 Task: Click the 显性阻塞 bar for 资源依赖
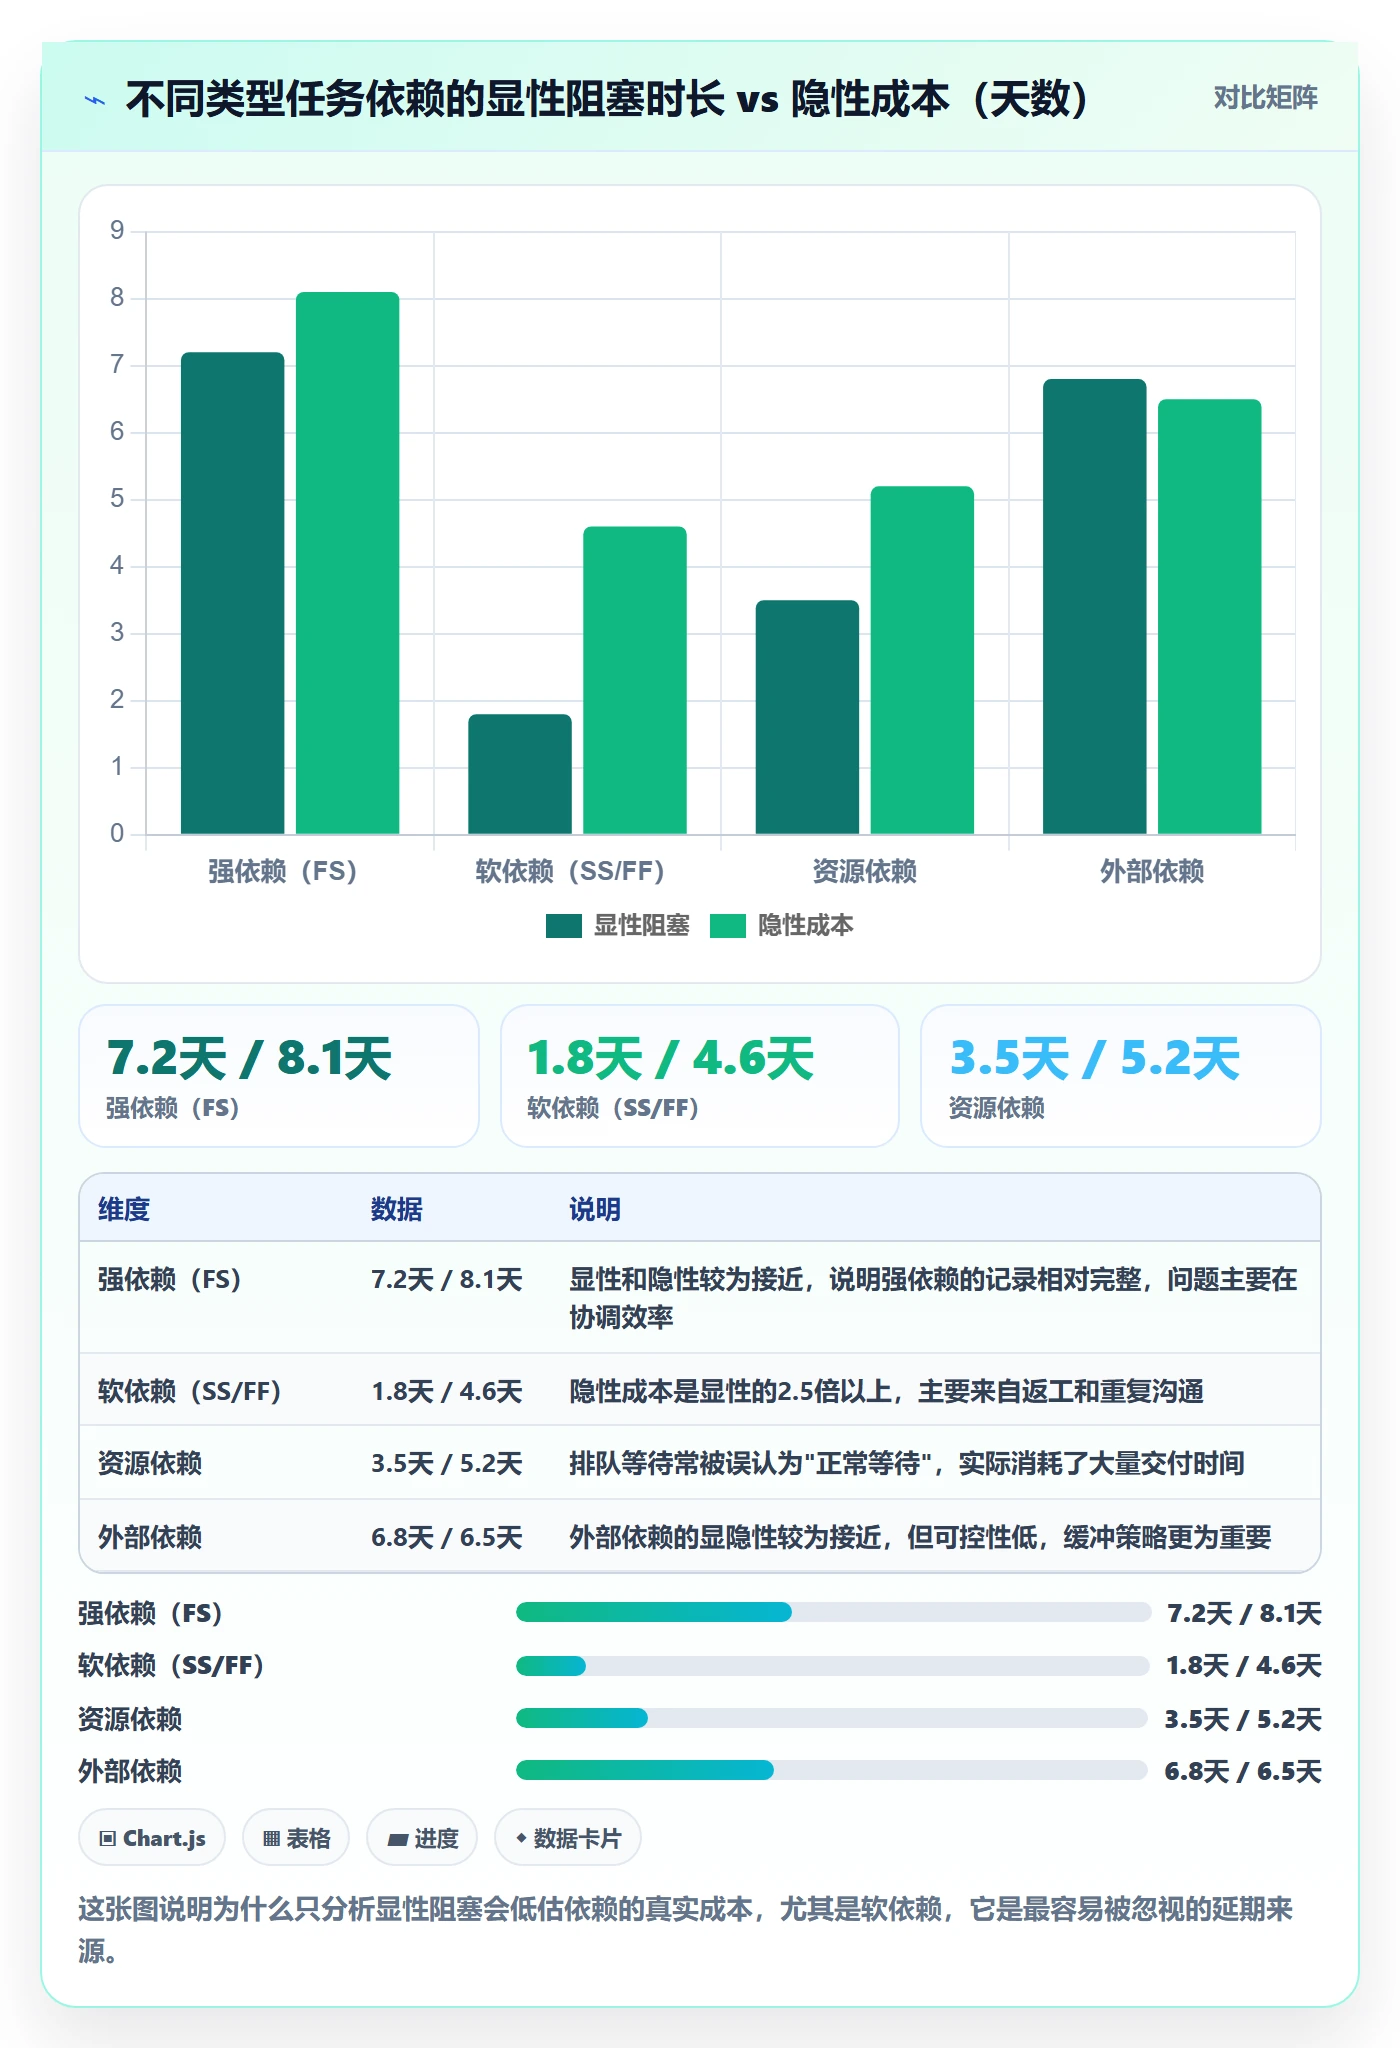[x=807, y=717]
